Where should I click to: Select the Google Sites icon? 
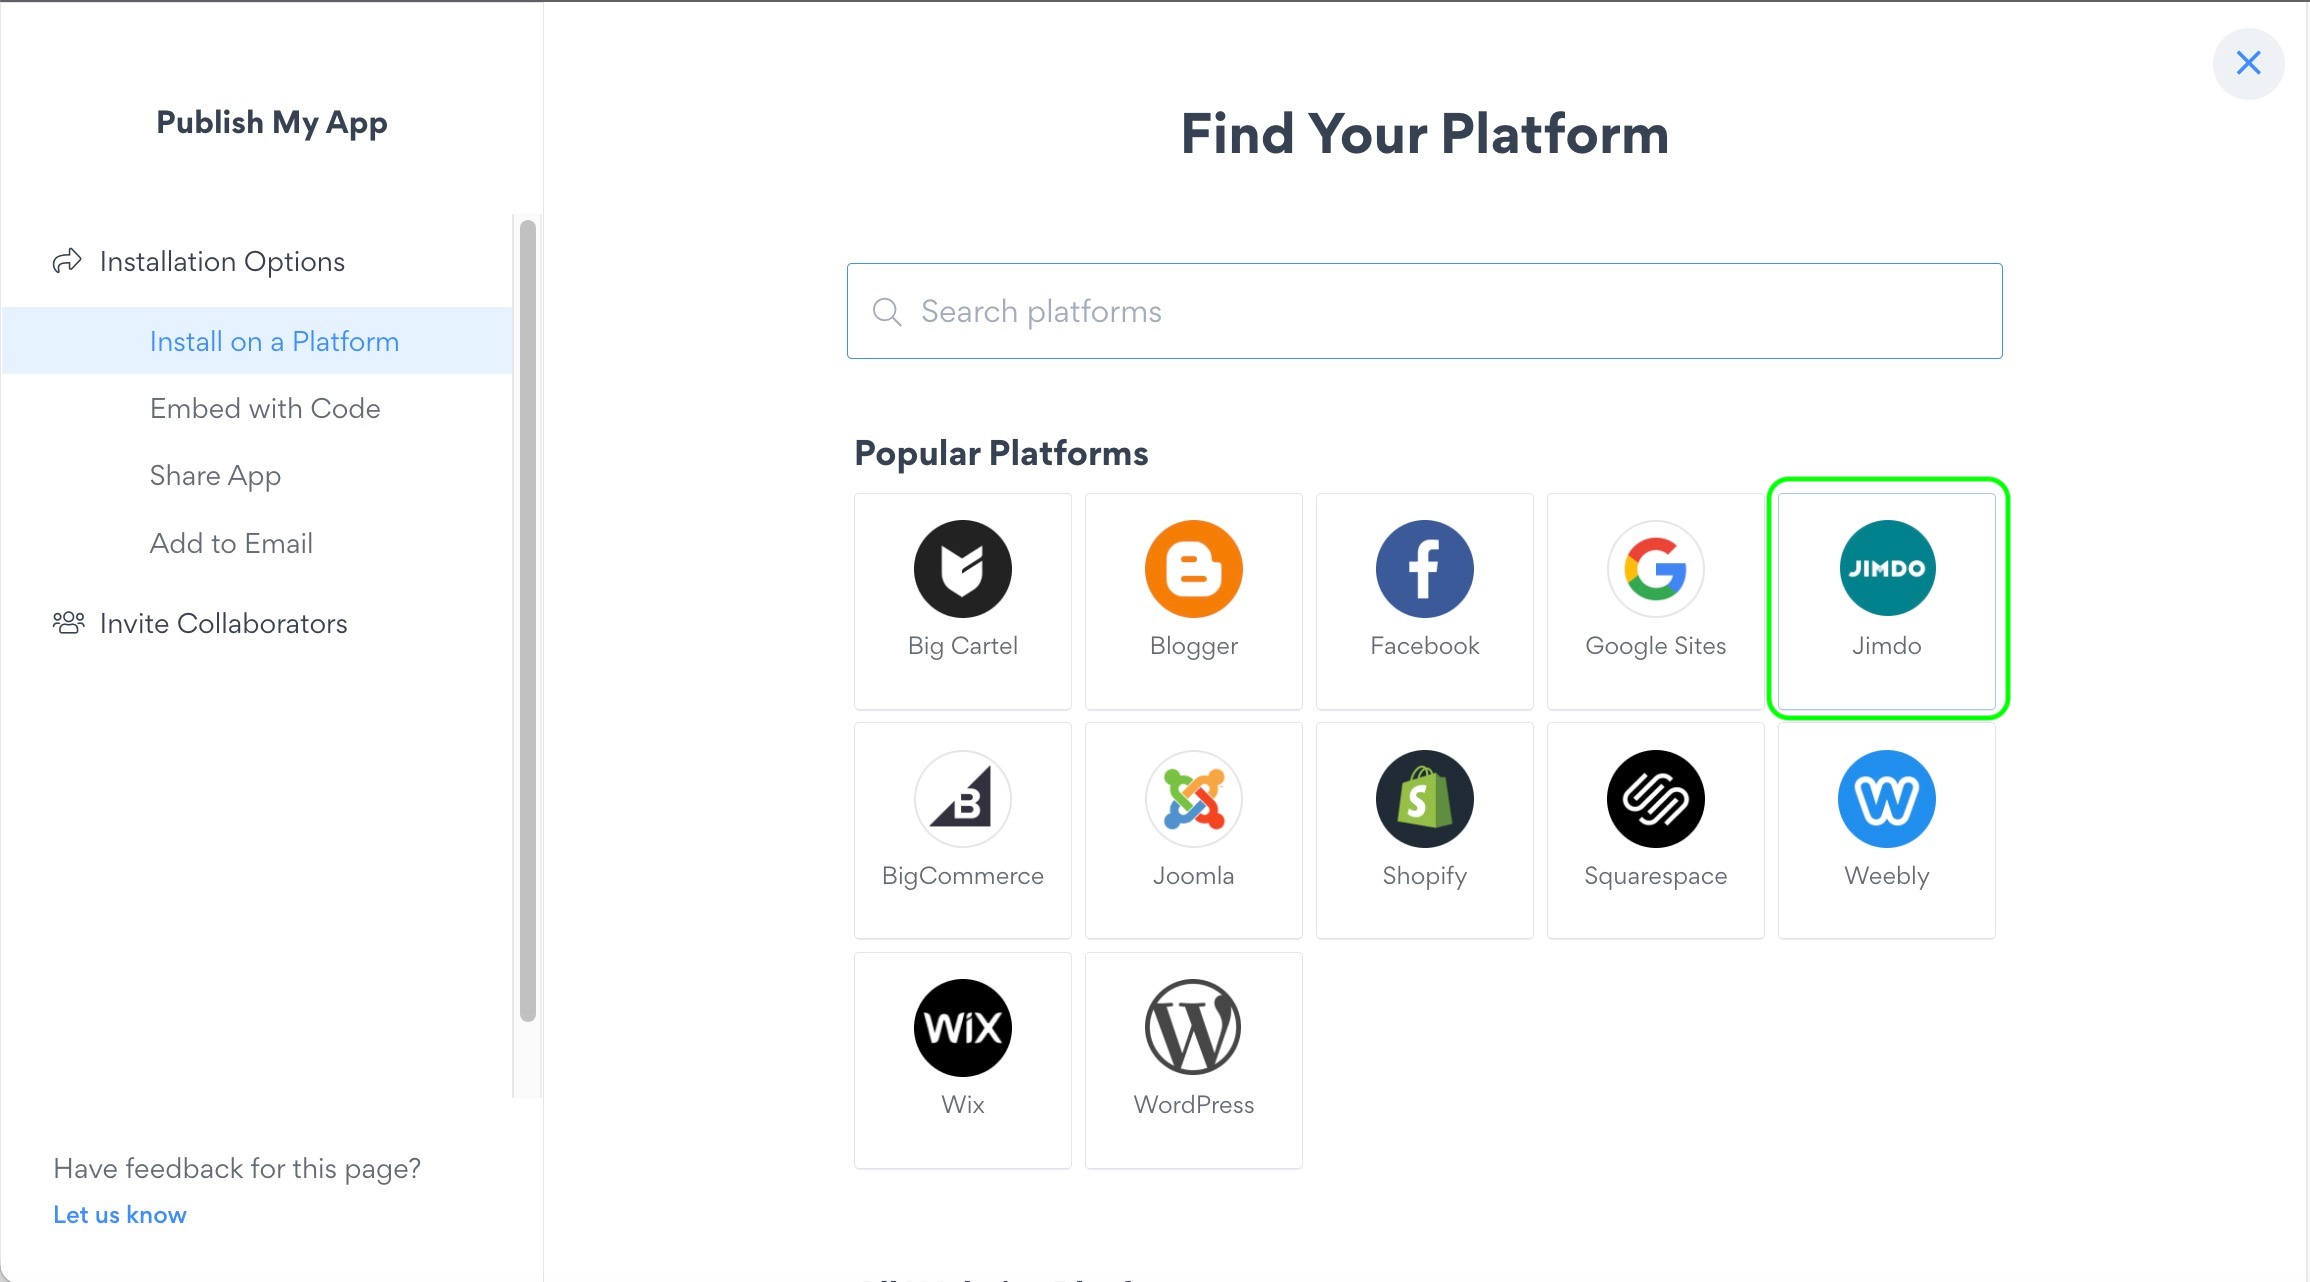(x=1655, y=569)
